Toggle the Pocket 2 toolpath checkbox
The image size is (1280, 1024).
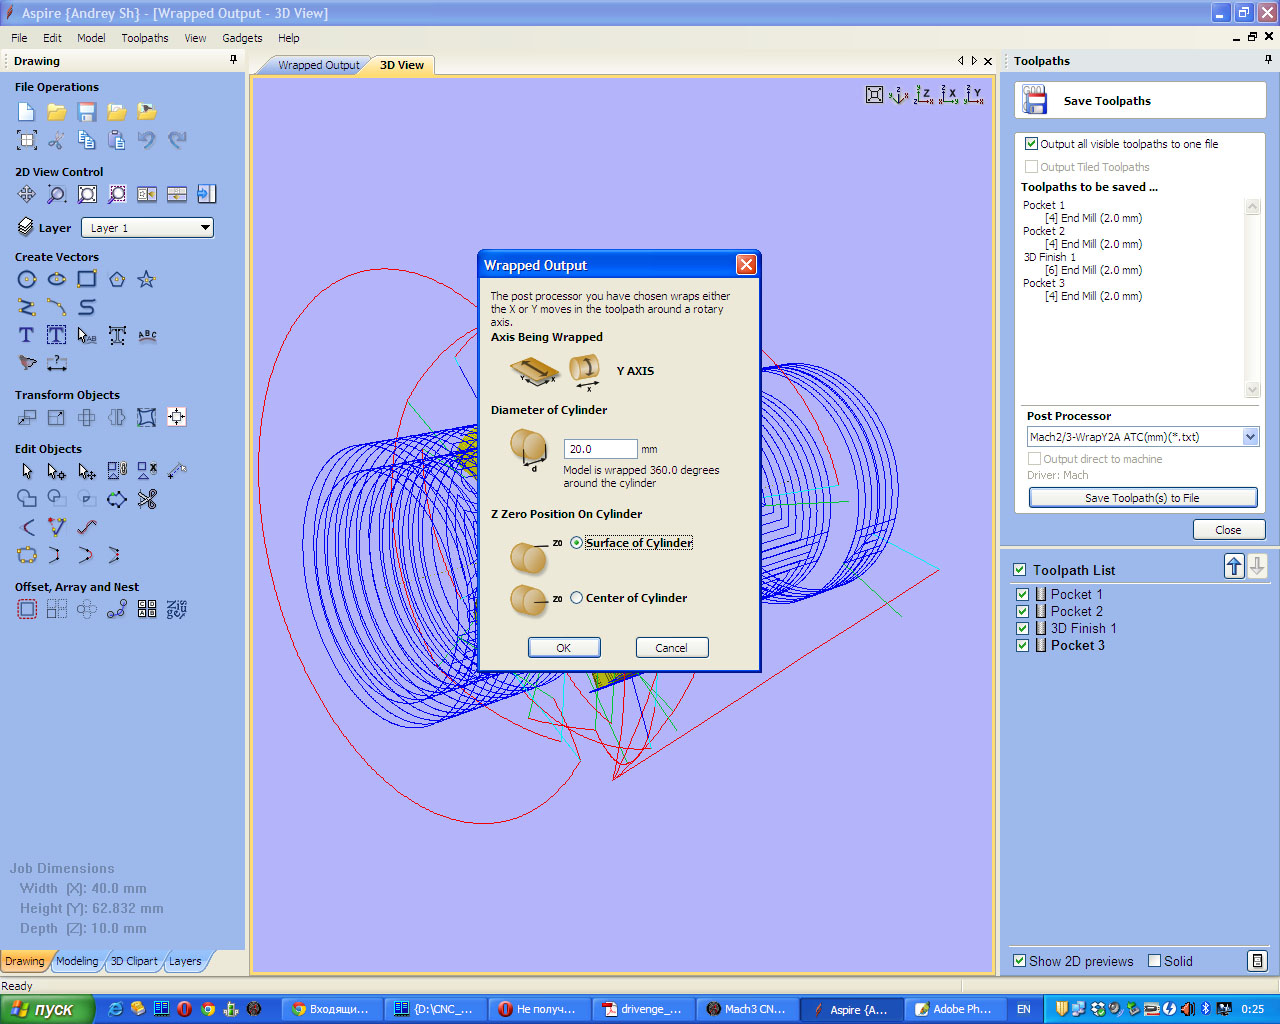1022,611
